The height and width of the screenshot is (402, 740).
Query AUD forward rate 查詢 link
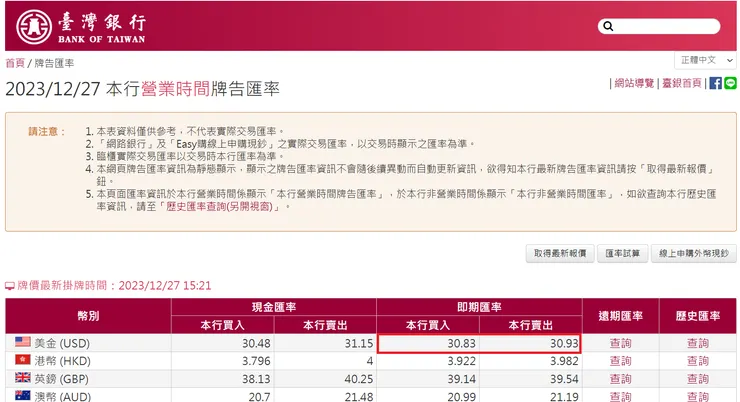click(x=620, y=396)
